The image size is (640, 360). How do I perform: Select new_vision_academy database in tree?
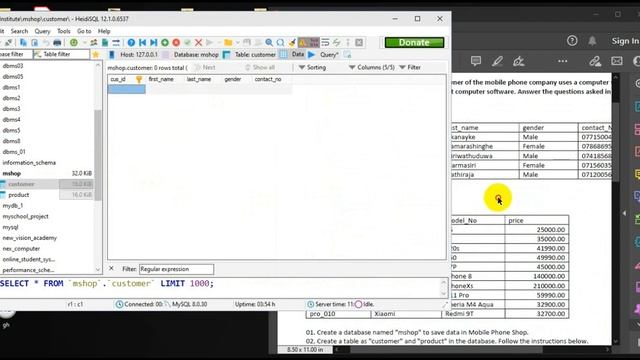pyautogui.click(x=29, y=238)
